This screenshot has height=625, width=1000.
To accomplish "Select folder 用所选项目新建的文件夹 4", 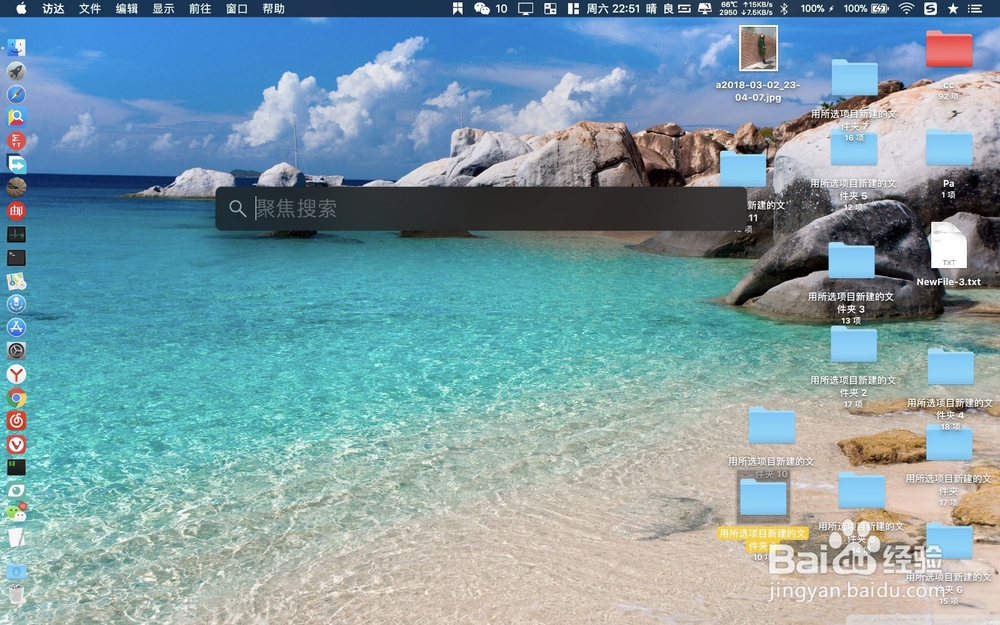I will (x=951, y=367).
